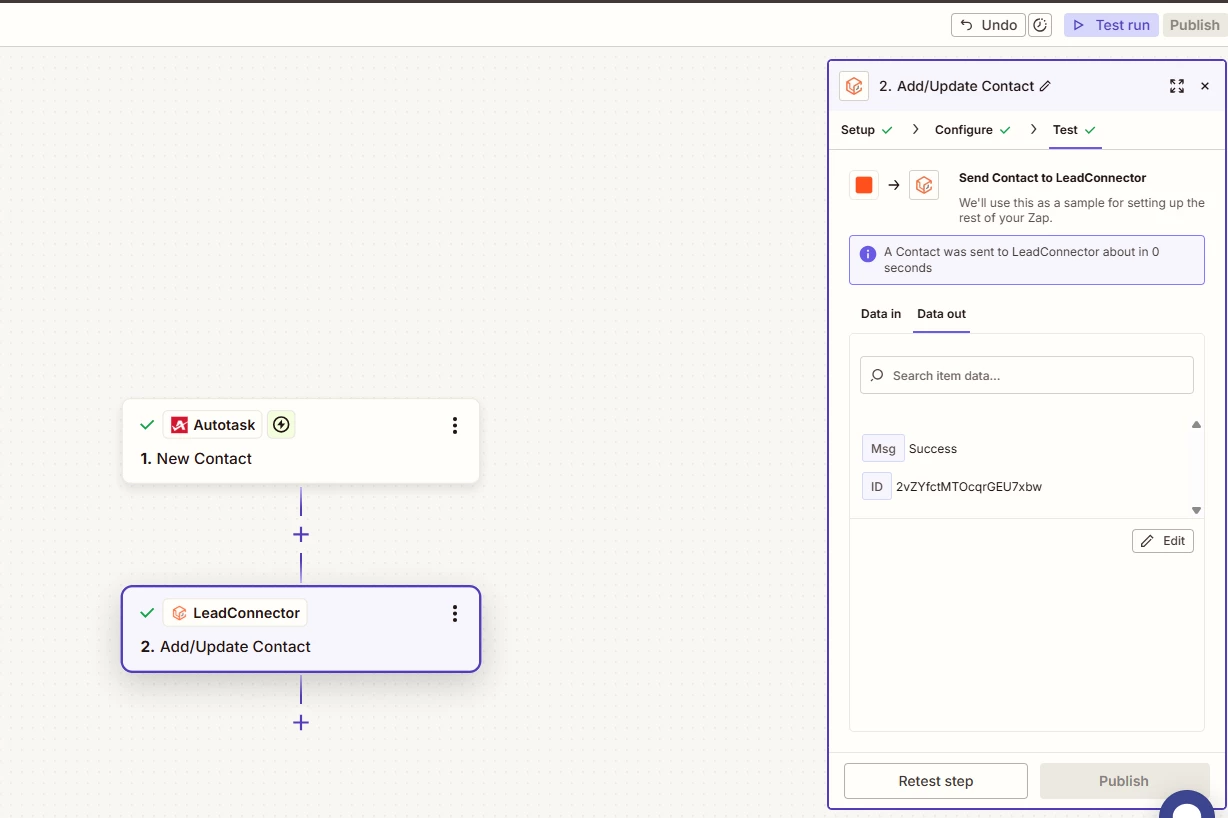Switch to the Configure tab
The height and width of the screenshot is (818, 1228).
(x=972, y=130)
